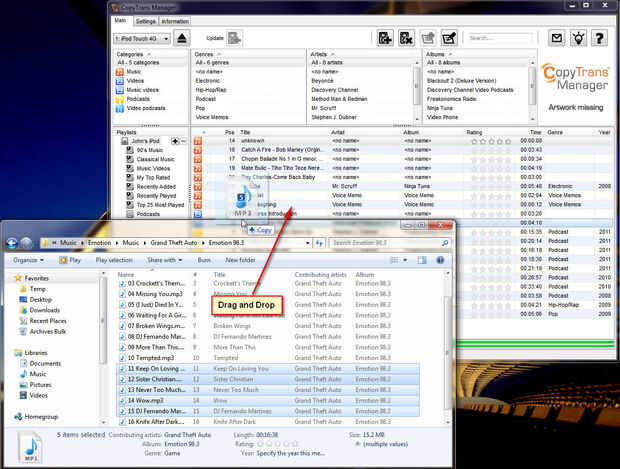Click the Explorer back arrow button
620x469 pixels.
coord(12,243)
